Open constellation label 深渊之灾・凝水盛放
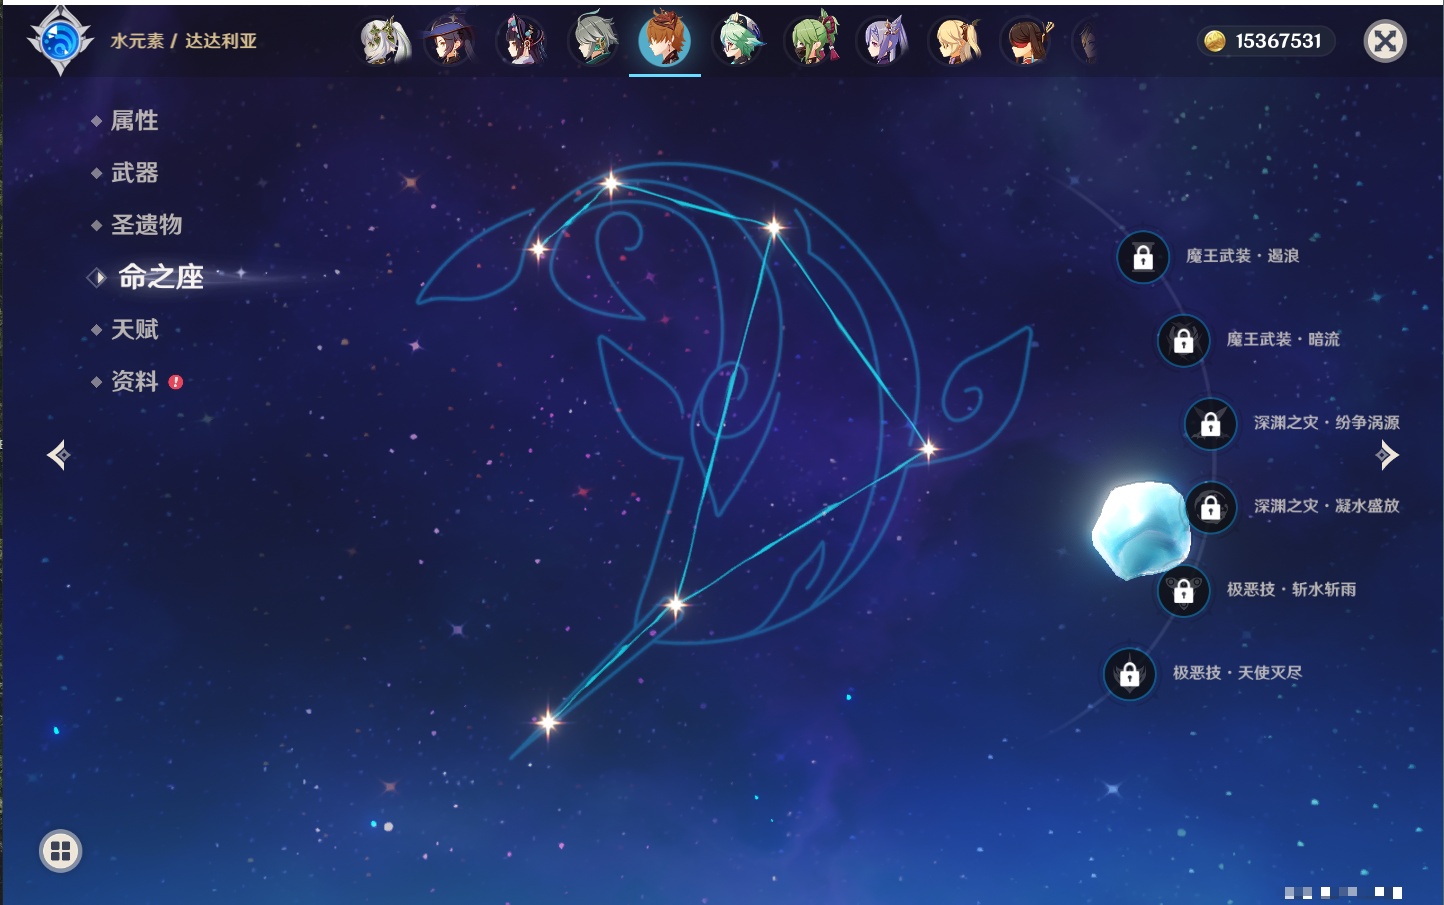The image size is (1444, 905). point(1326,506)
